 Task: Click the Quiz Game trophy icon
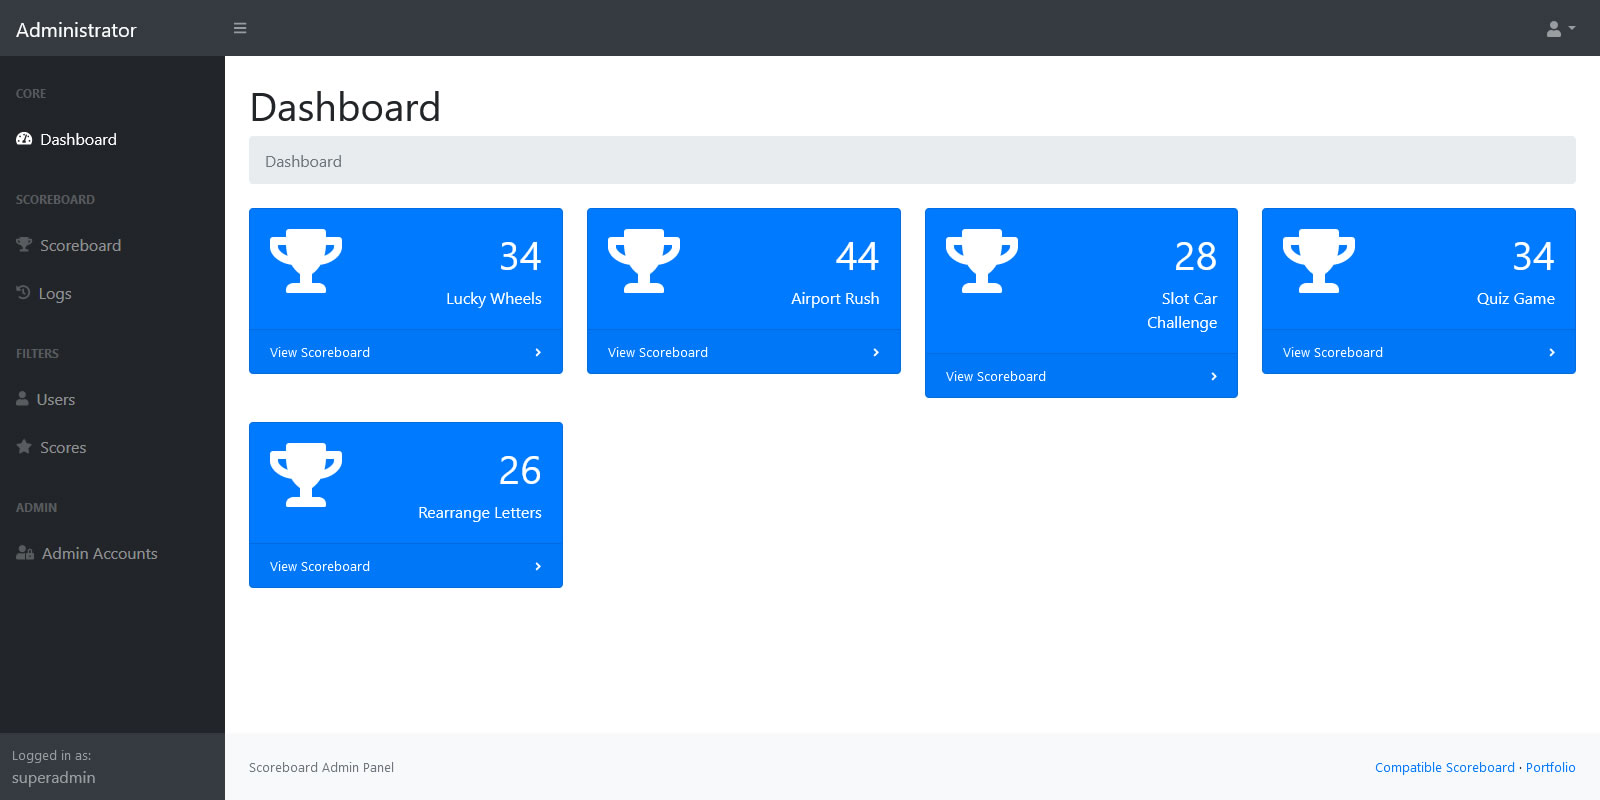pyautogui.click(x=1319, y=261)
